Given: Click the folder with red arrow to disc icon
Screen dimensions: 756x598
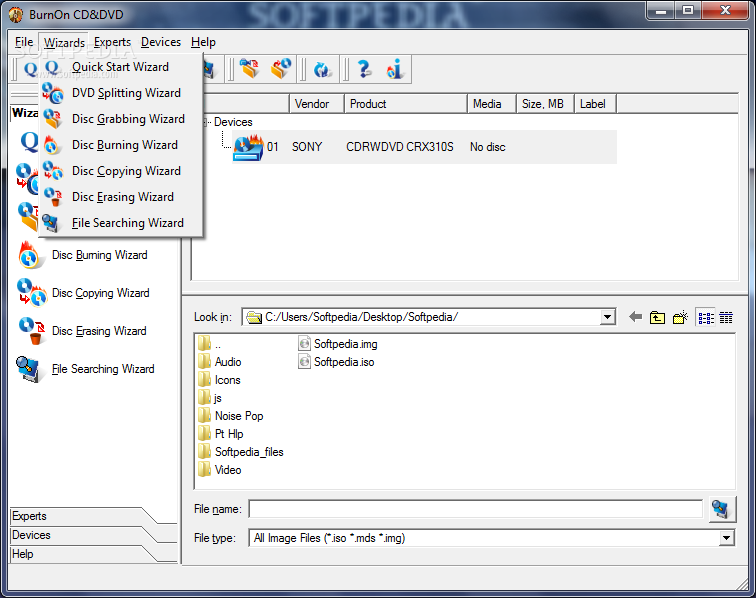Looking at the screenshot, I should coord(281,69).
